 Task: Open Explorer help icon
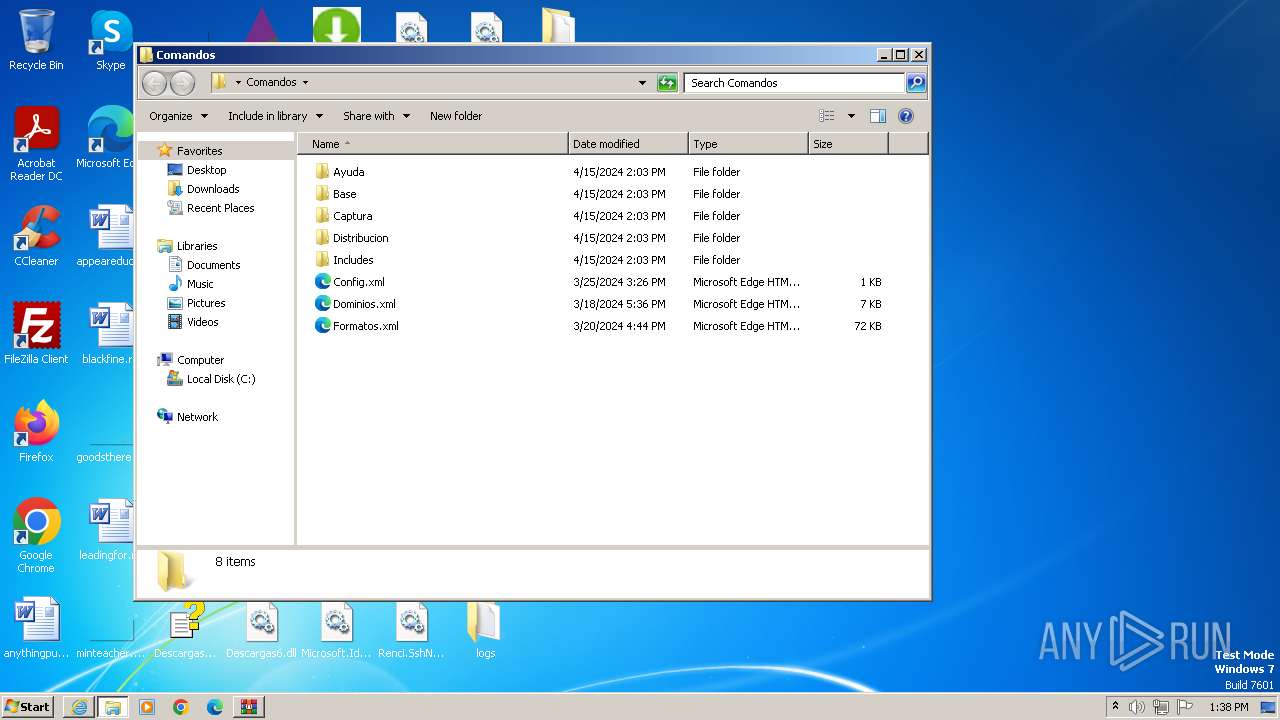pyautogui.click(x=906, y=116)
